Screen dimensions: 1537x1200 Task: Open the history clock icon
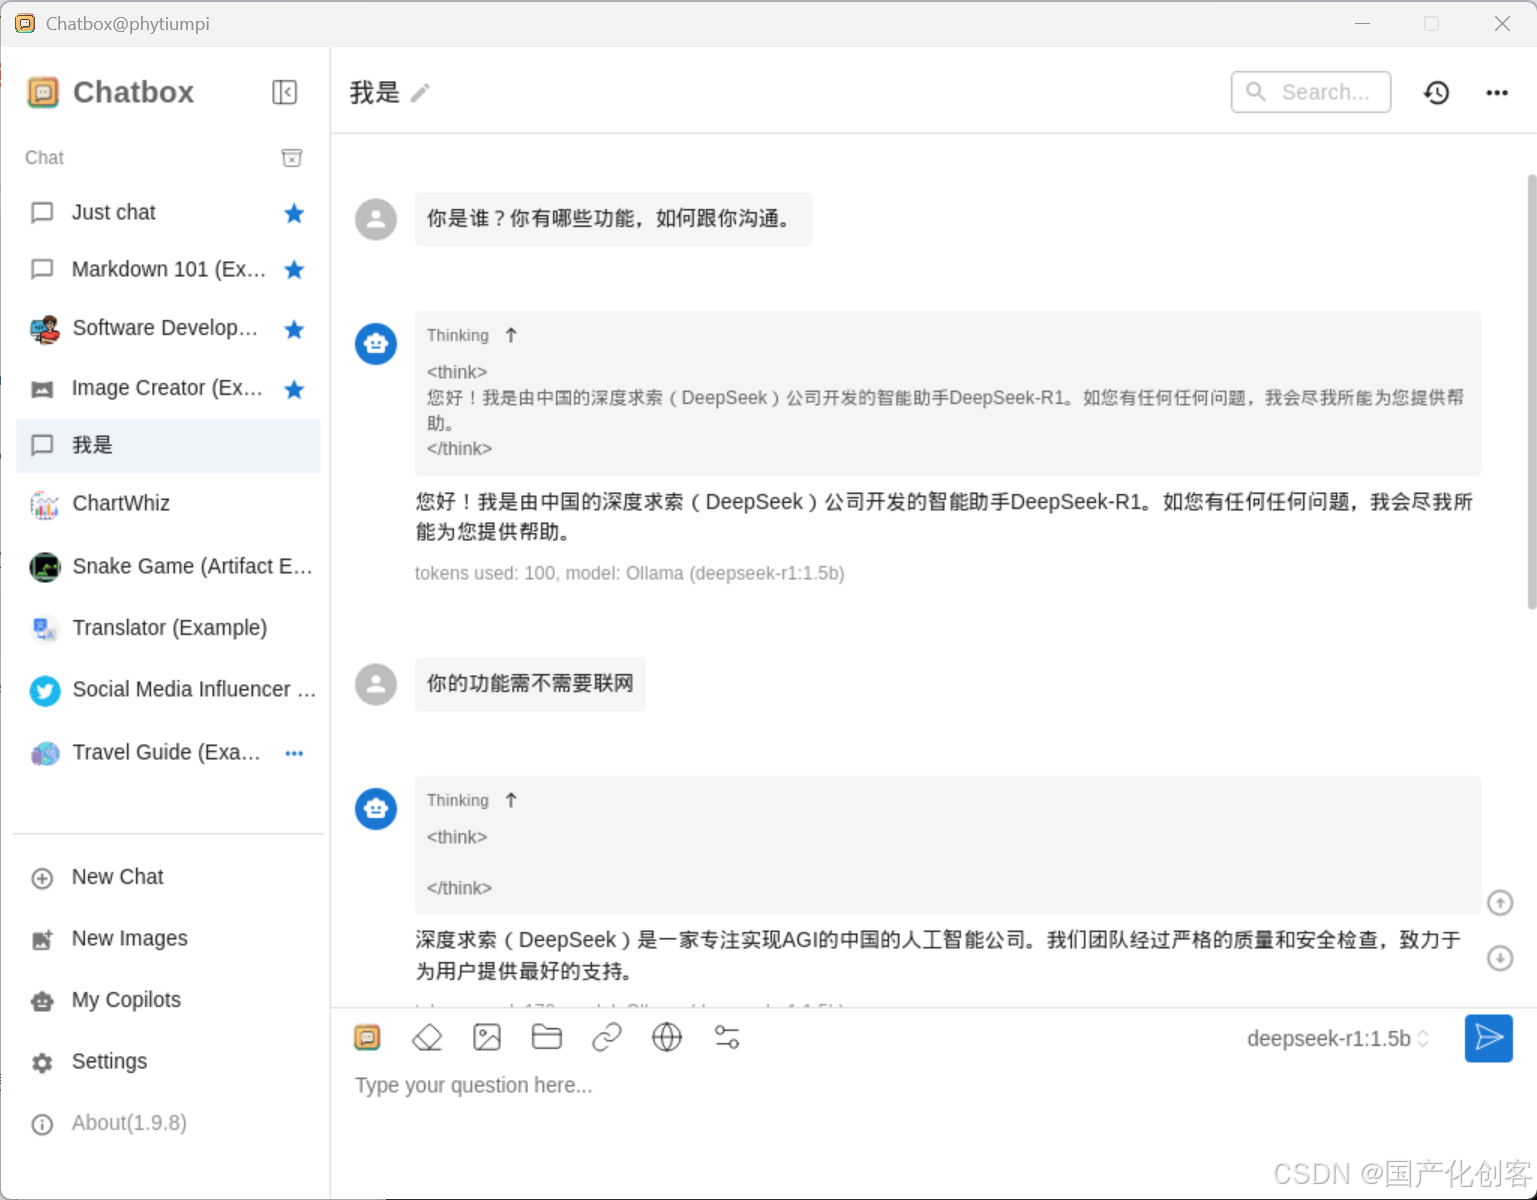point(1437,92)
